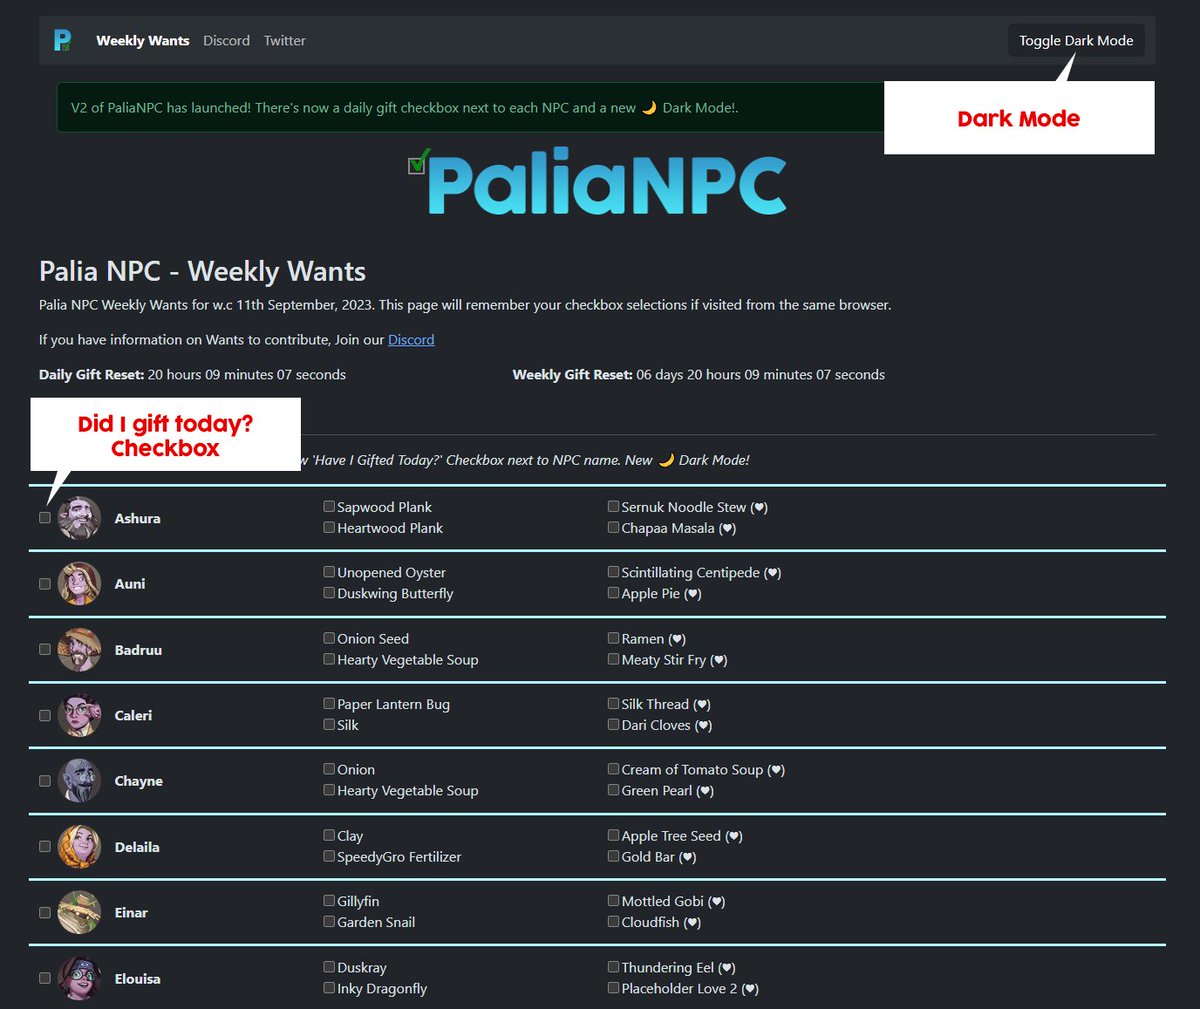Click Ashura's portrait avatar
1200x1009 pixels.
[79, 518]
